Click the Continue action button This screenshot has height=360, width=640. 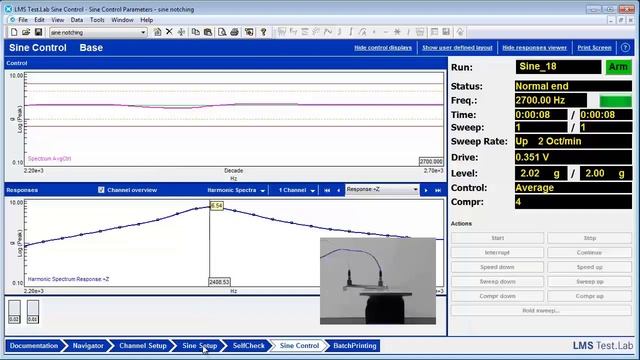[589, 253]
